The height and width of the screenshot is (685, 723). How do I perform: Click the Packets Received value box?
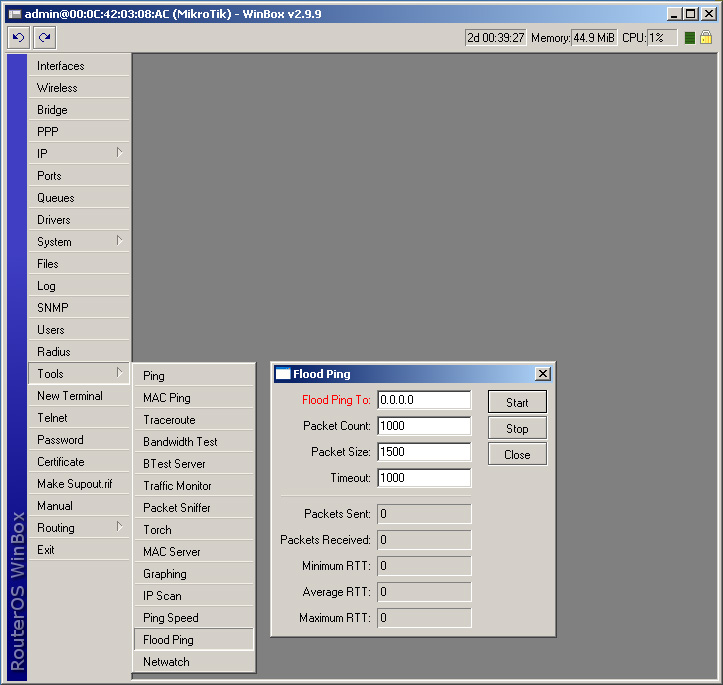(424, 540)
